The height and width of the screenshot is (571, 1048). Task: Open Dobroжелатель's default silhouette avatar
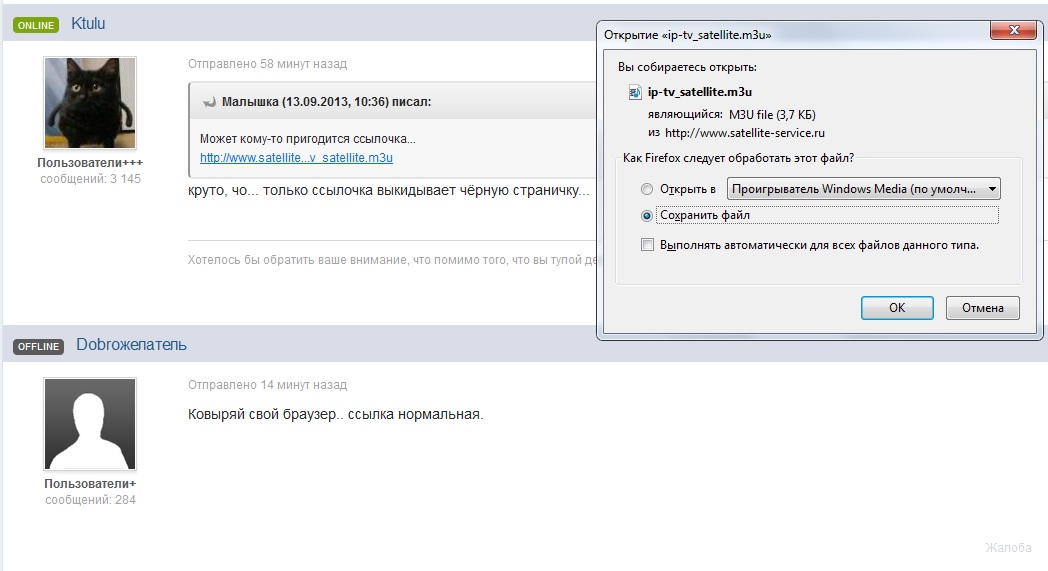coord(90,424)
